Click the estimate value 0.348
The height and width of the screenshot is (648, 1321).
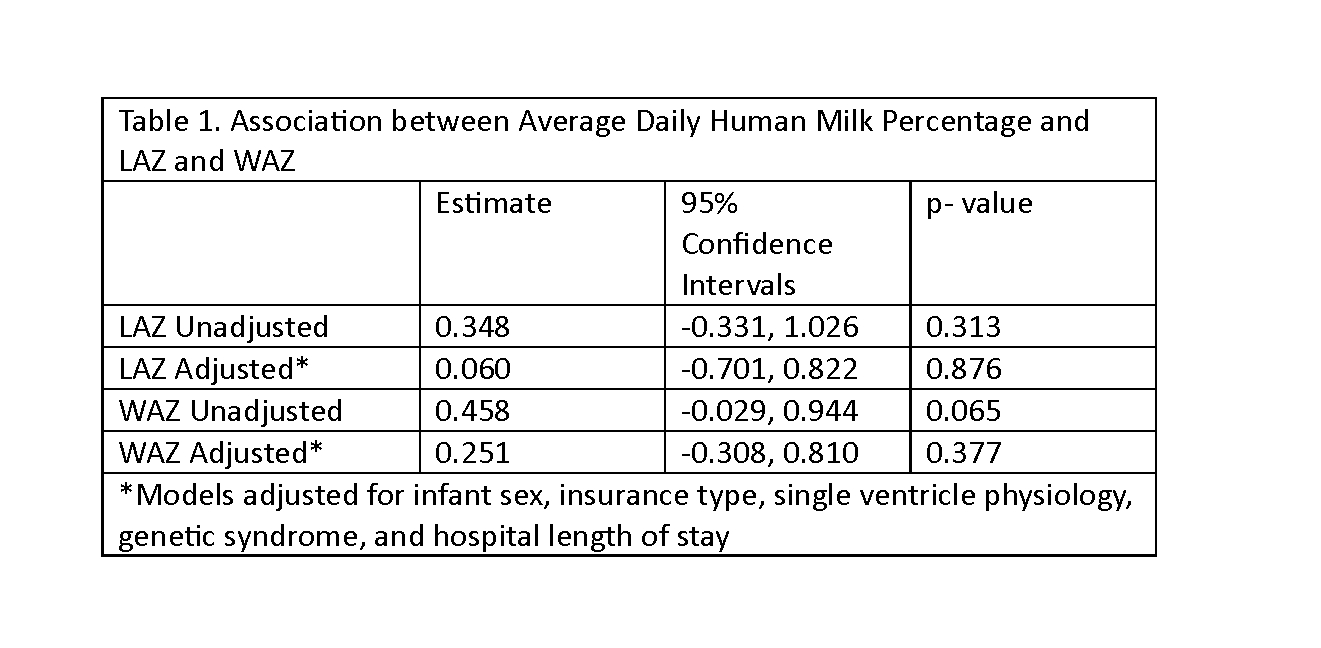point(472,327)
